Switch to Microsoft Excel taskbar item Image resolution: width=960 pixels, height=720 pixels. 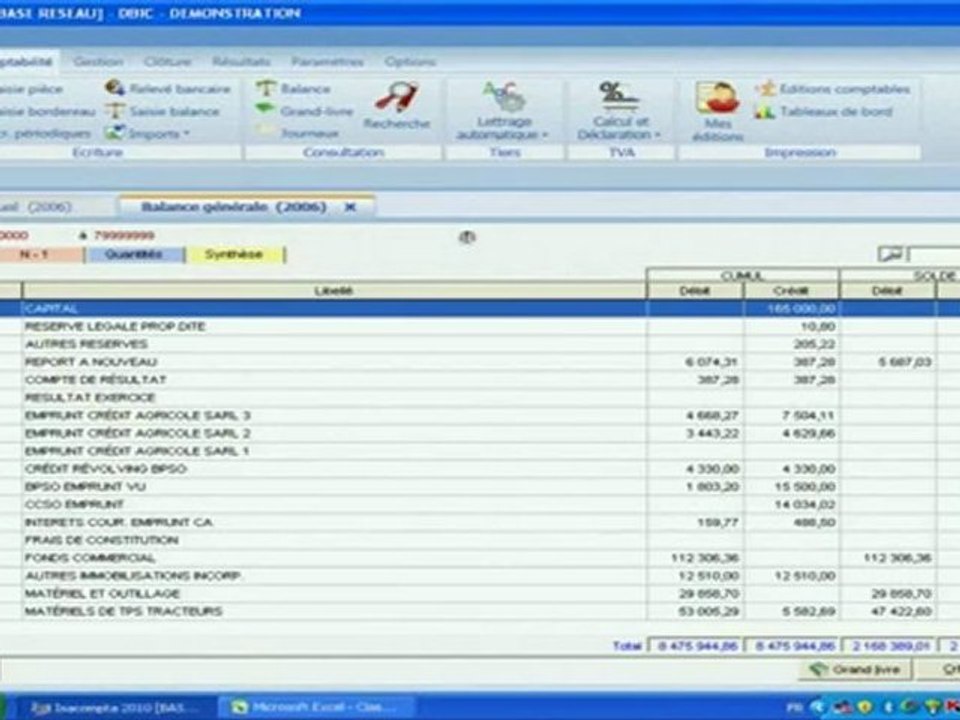317,707
